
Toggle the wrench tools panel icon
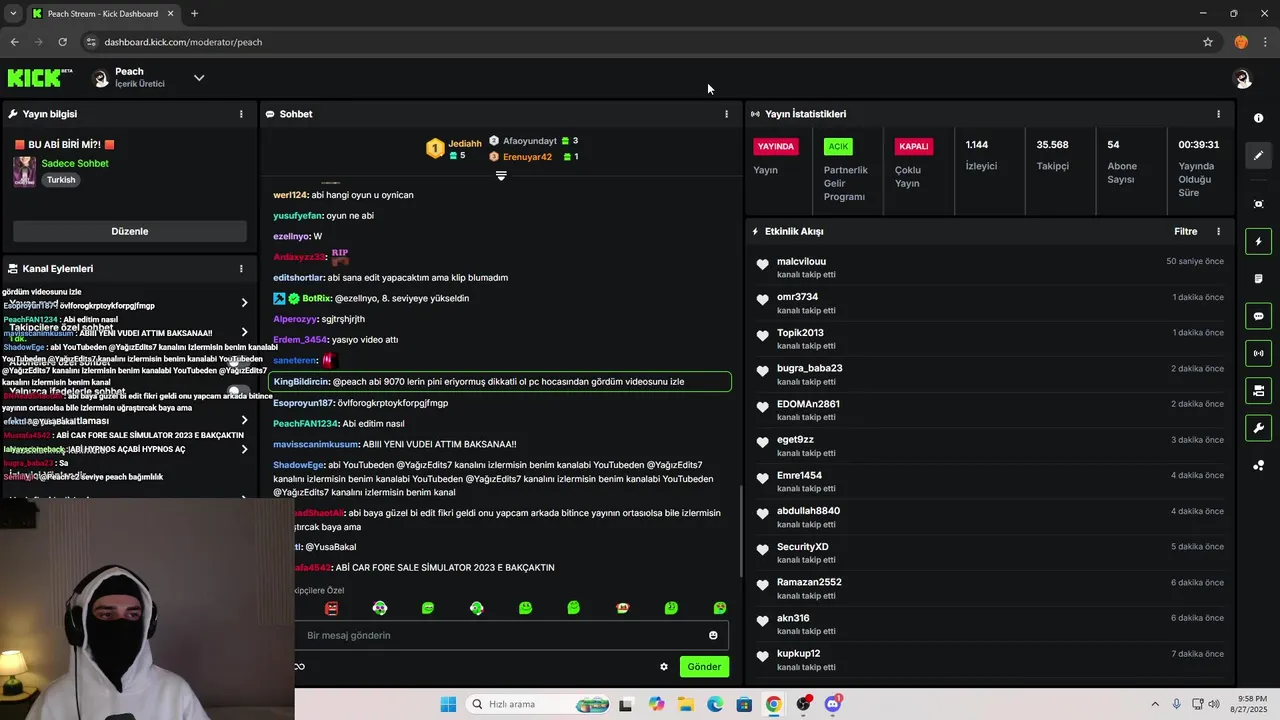(1258, 428)
